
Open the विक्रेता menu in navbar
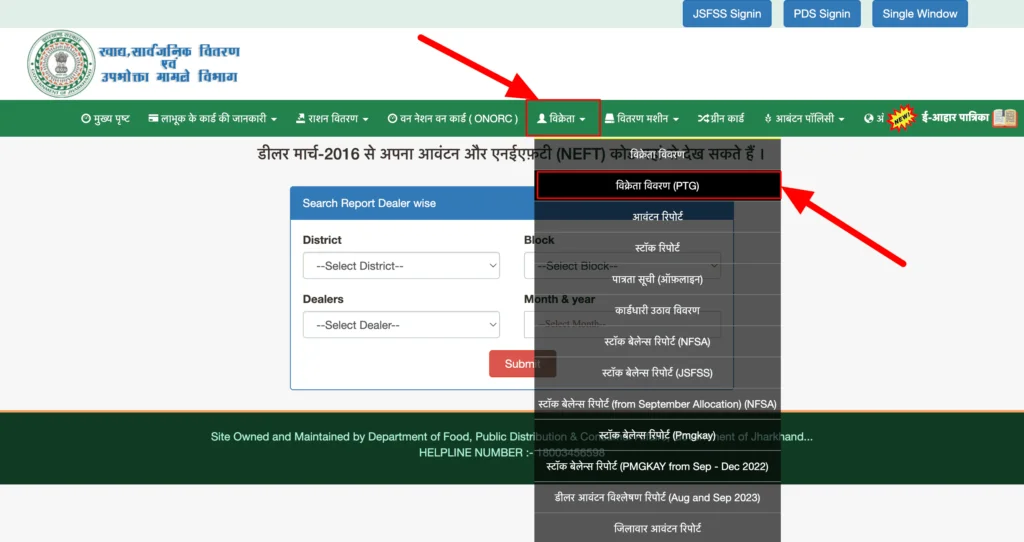[562, 119]
